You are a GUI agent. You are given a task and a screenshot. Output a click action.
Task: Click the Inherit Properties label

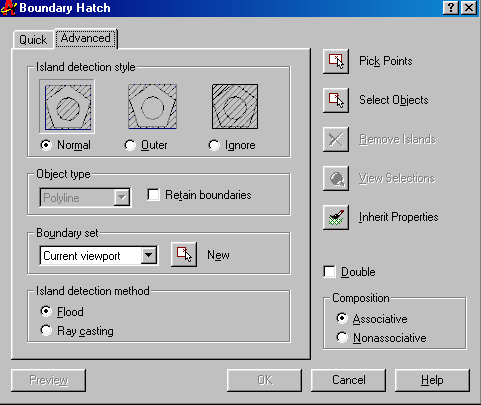(x=399, y=217)
